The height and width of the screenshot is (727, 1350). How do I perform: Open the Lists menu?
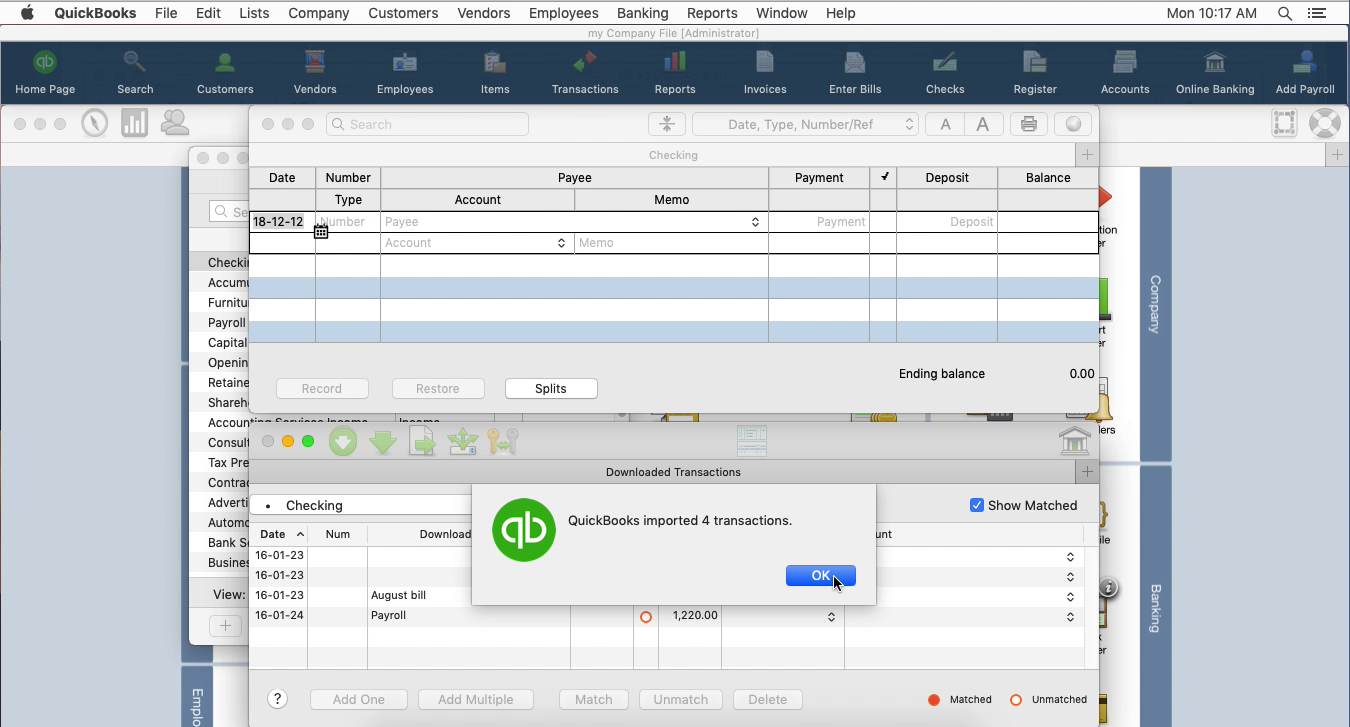[x=254, y=13]
